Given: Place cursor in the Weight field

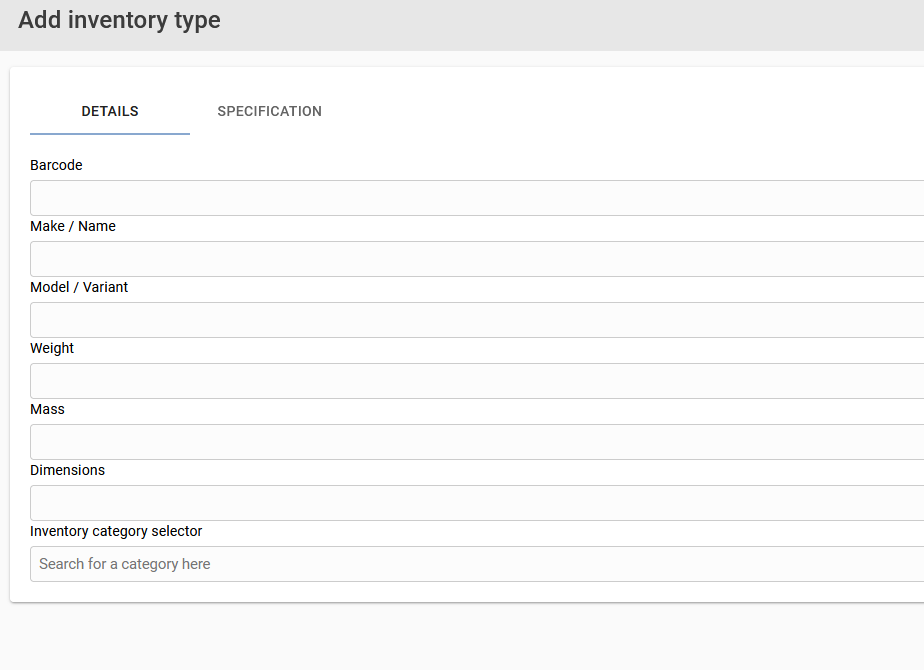Looking at the screenshot, I should pos(477,381).
